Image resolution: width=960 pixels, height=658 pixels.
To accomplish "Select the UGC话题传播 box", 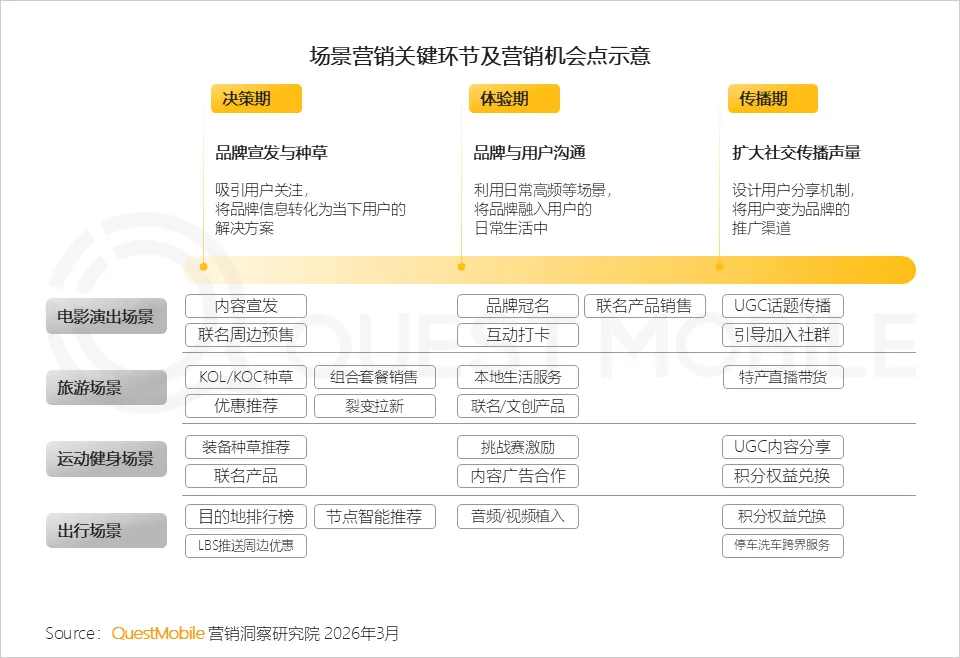I will [782, 306].
